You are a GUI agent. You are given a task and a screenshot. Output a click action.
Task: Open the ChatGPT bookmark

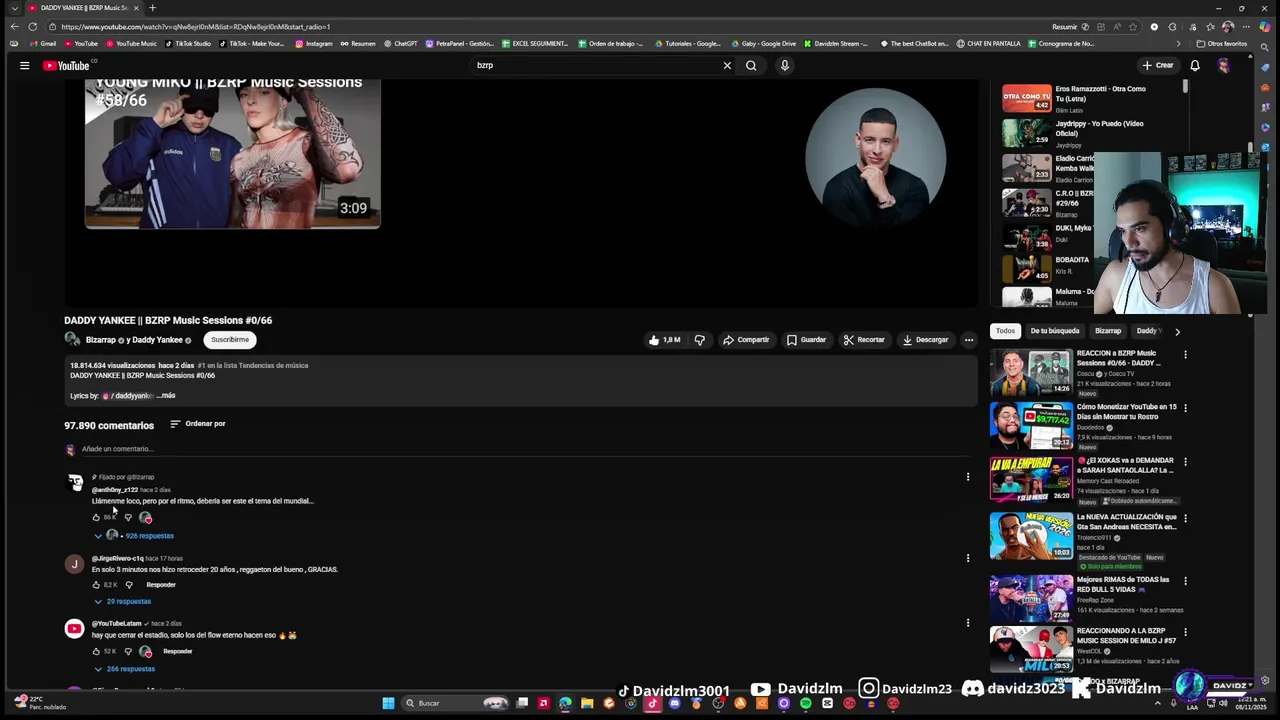click(400, 44)
